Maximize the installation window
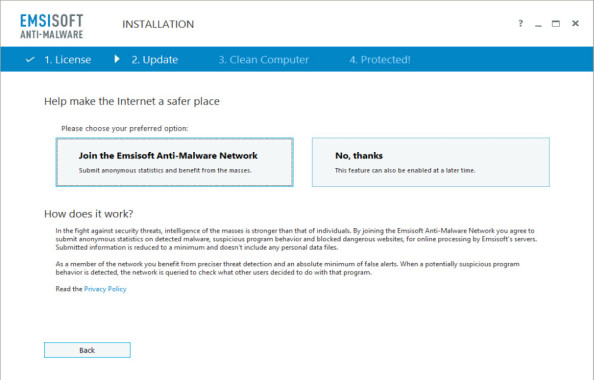 click(556, 23)
